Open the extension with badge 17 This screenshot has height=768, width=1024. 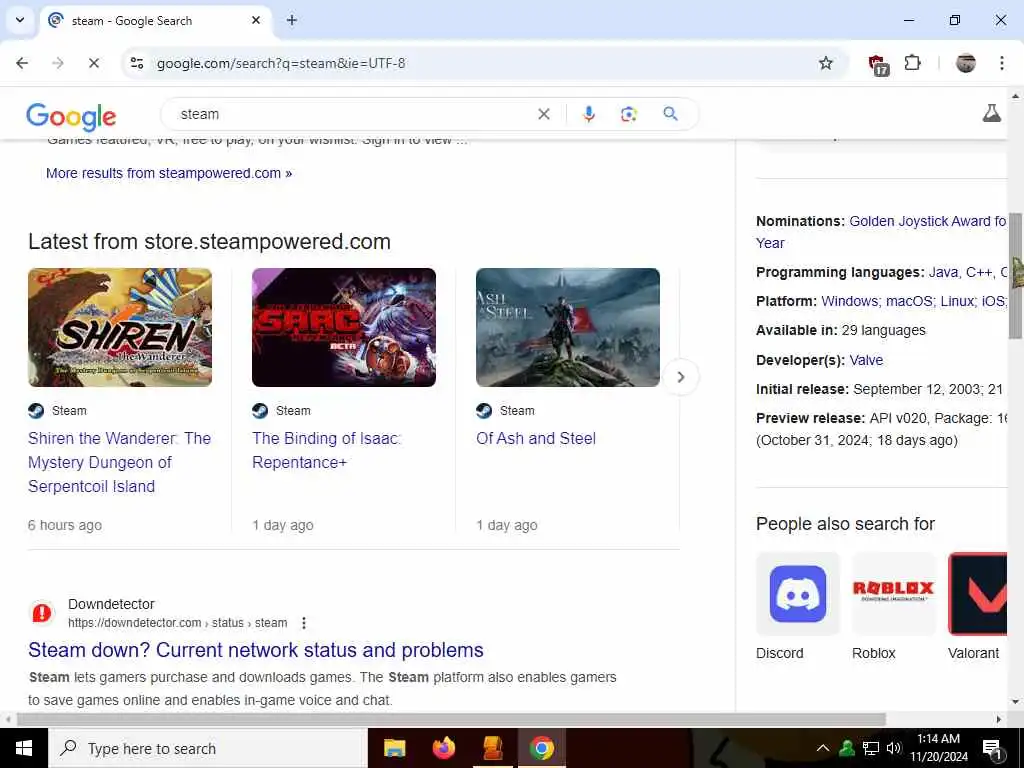[877, 64]
